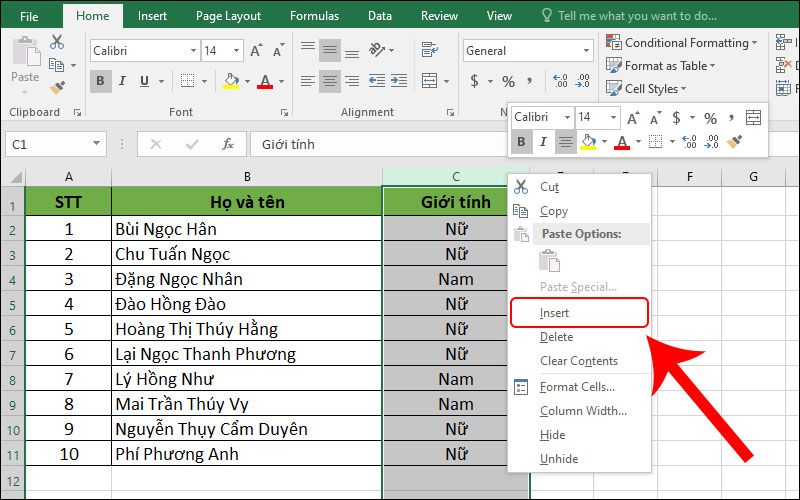Viewport: 800px width, 500px height.
Task: Increase indent in Alignment group
Action: (399, 81)
